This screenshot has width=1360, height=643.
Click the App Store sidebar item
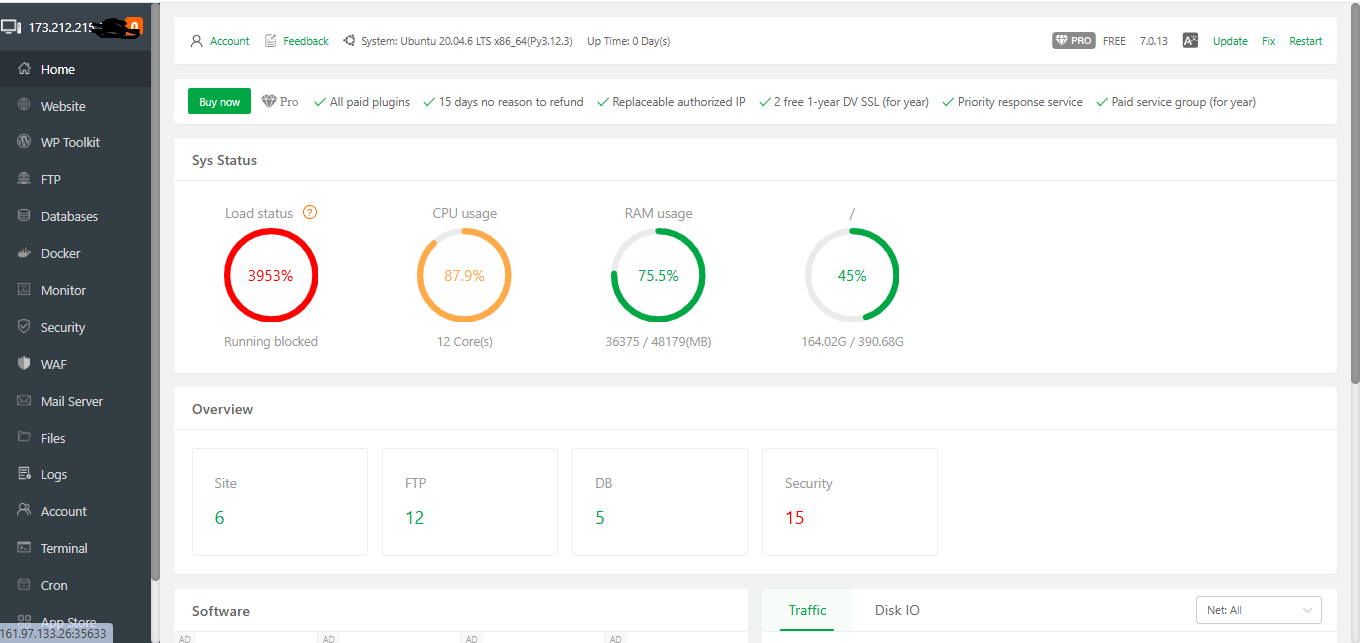(75, 622)
